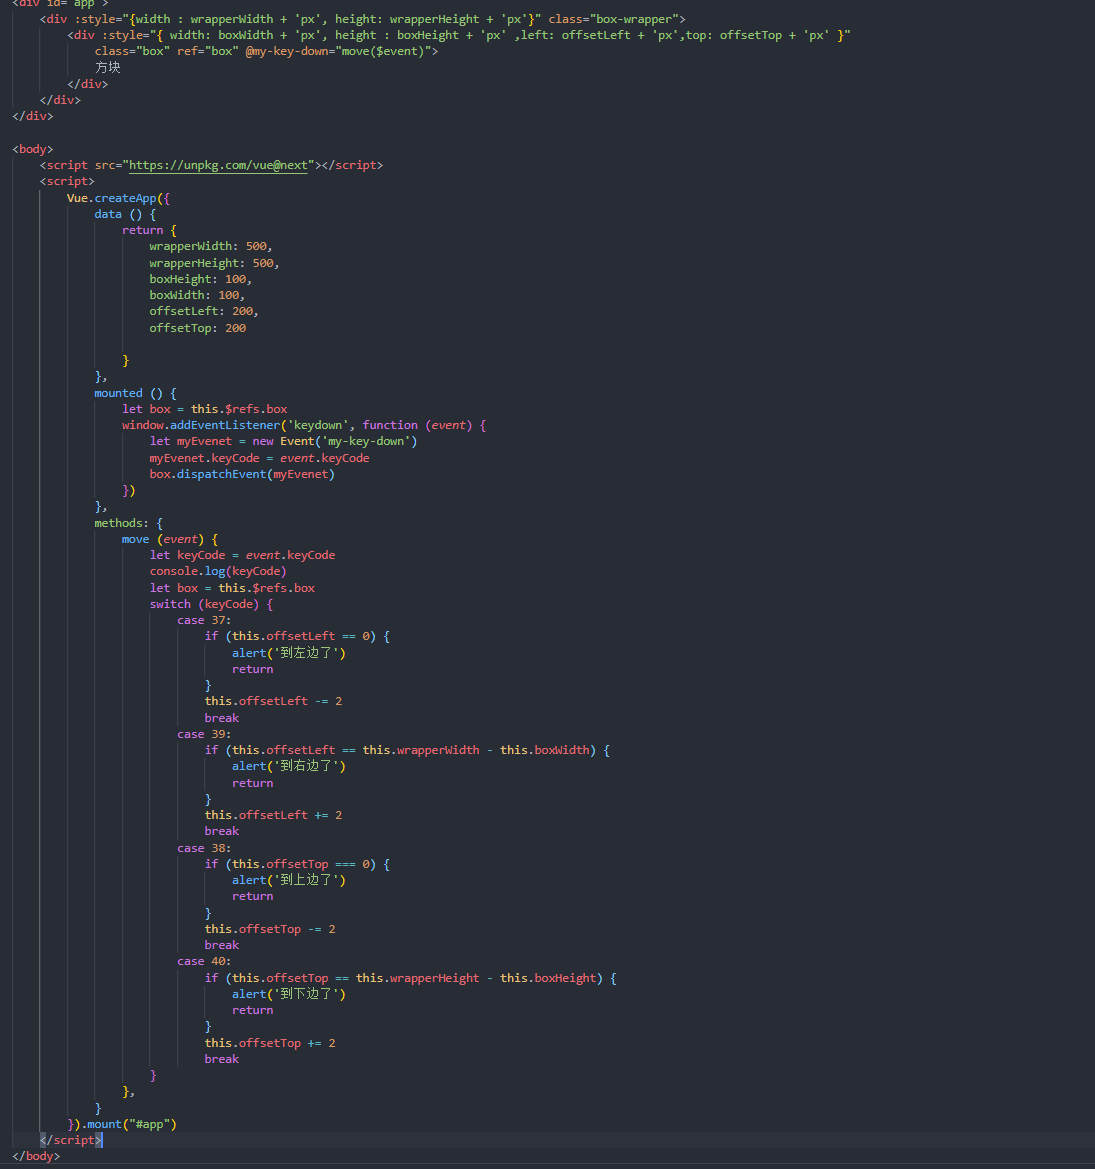The width and height of the screenshot is (1095, 1169).
Task: Click the this.offsetTop += 2 line
Action: [x=270, y=1044]
